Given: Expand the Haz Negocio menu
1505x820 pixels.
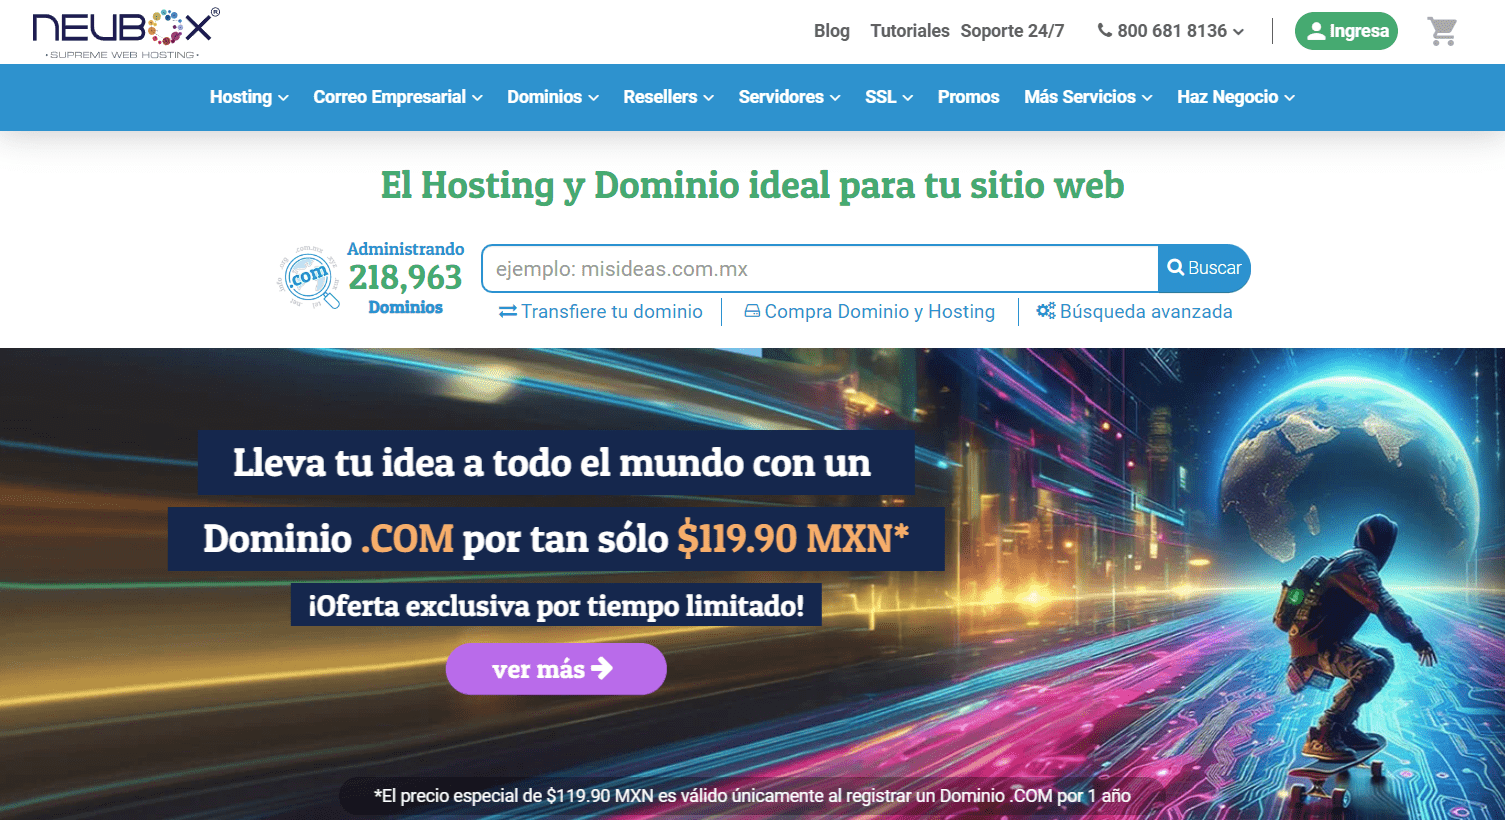Looking at the screenshot, I should pos(1236,97).
